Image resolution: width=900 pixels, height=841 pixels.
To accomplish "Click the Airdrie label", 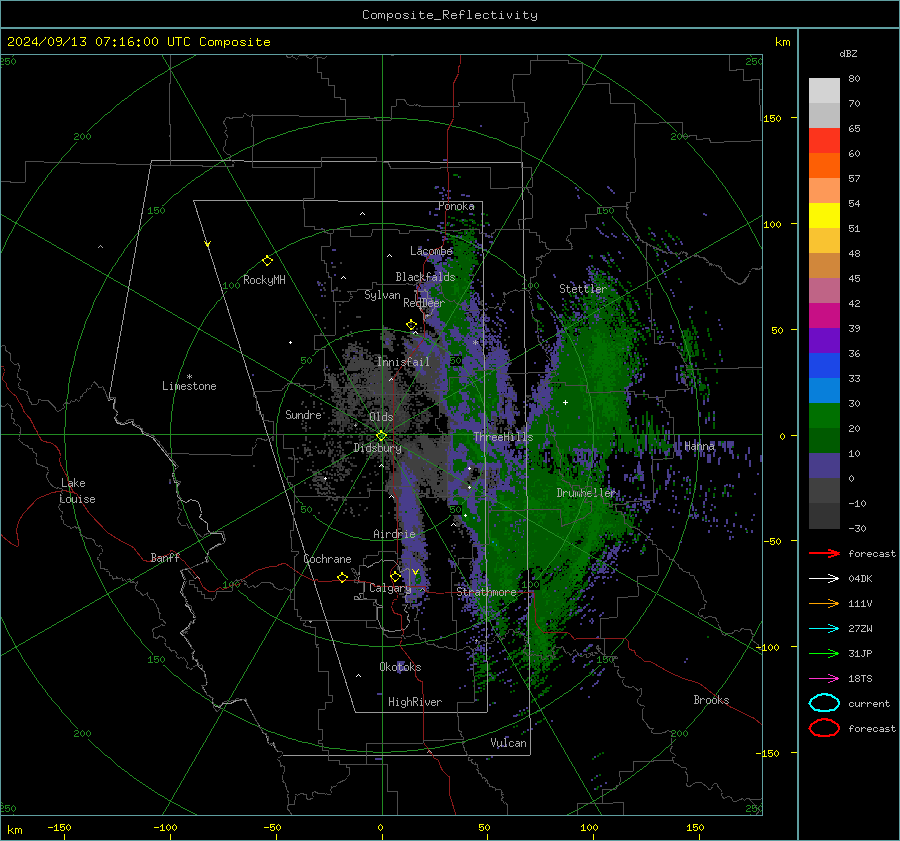I will [x=394, y=534].
